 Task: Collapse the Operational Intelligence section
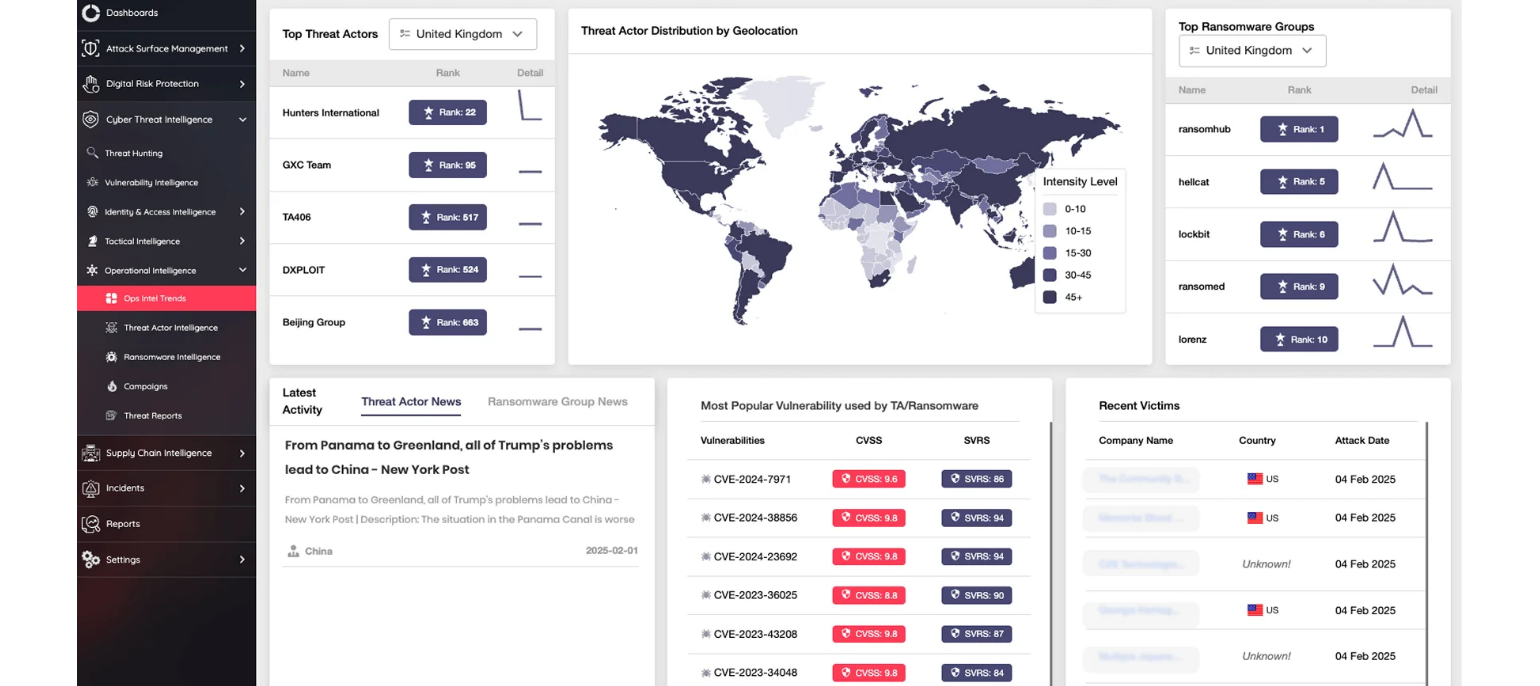(242, 270)
